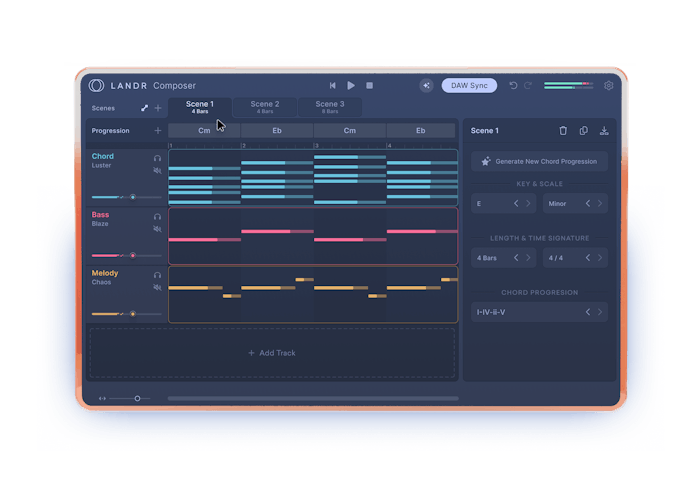Switch to Scene 2 tab
700x478 pixels.
265,107
